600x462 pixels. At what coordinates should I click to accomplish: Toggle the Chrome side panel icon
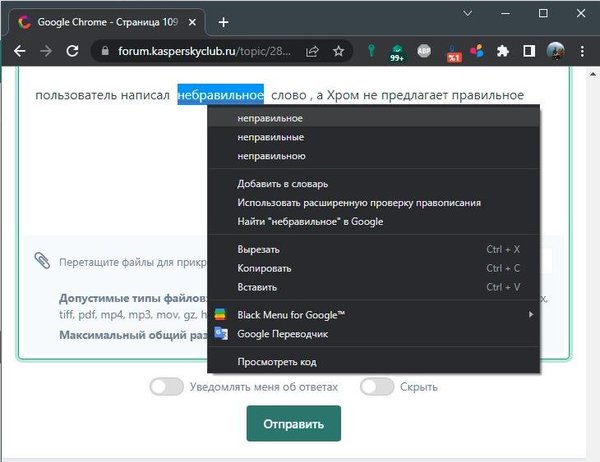(529, 51)
